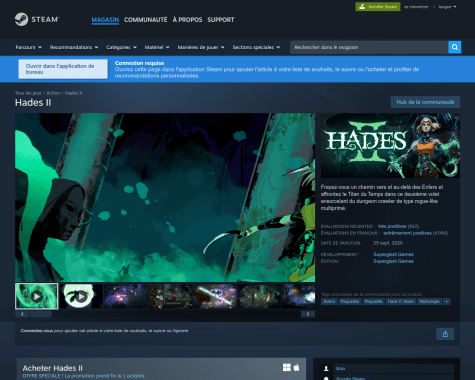Open the COMMUNAUTÉ menu
The width and height of the screenshot is (475, 380).
146,20
